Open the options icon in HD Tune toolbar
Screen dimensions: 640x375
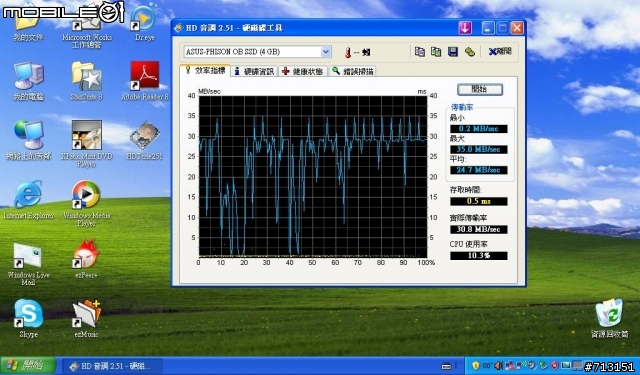click(469, 51)
